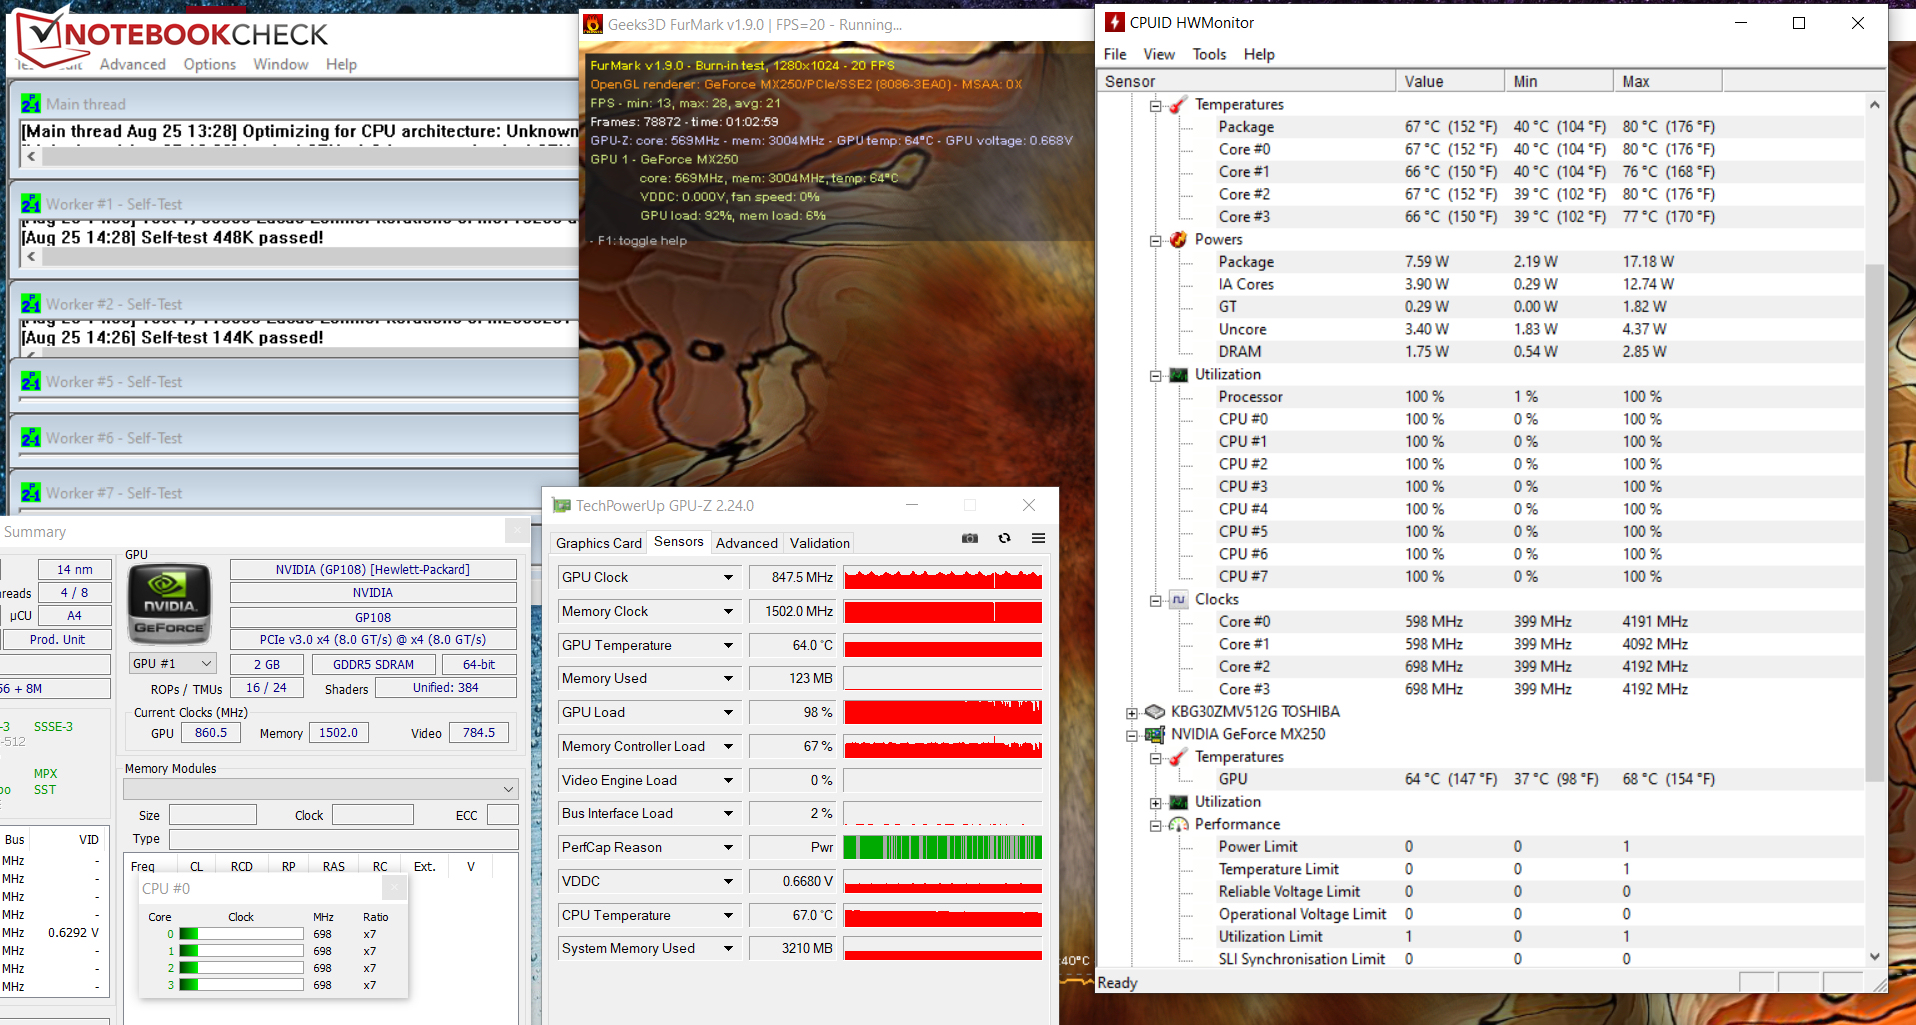This screenshot has height=1025, width=1916.
Task: Collapse the Powers node in HWMonitor
Action: pos(1156,240)
